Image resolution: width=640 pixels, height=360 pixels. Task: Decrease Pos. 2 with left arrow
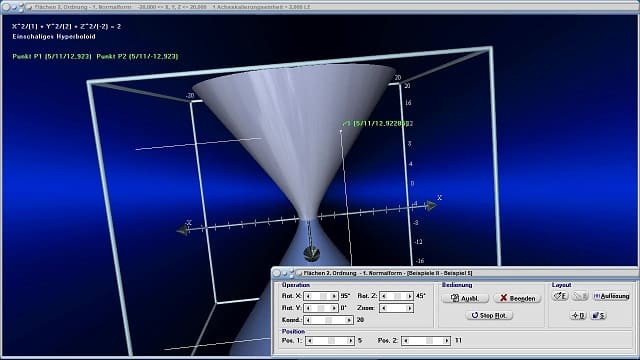[406, 340]
